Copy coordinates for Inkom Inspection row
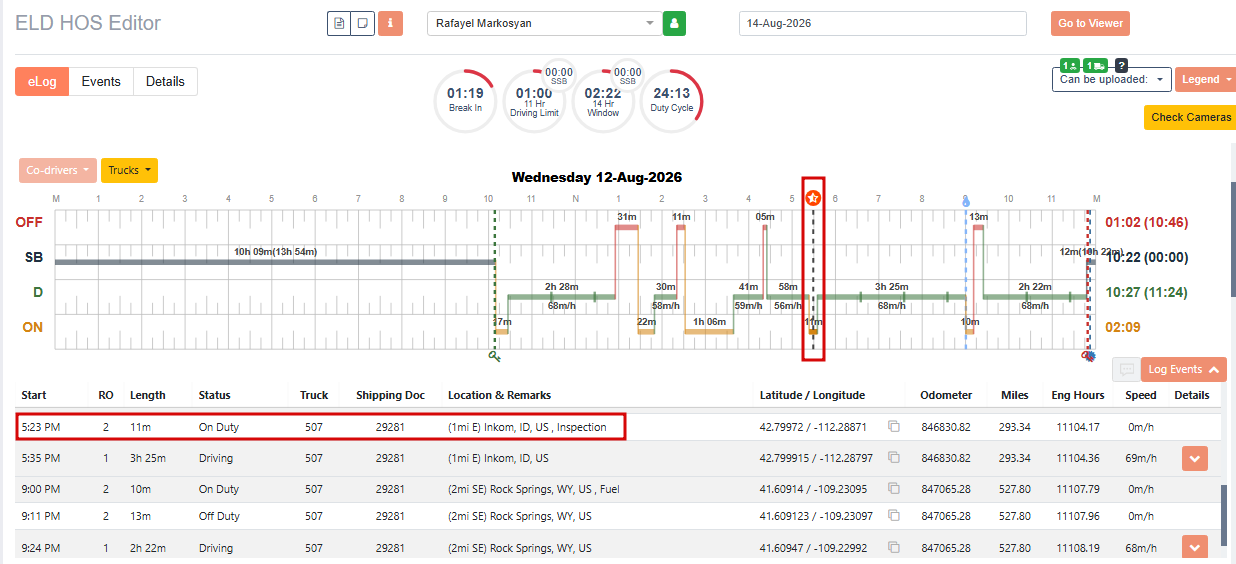1236x564 pixels. tap(894, 427)
